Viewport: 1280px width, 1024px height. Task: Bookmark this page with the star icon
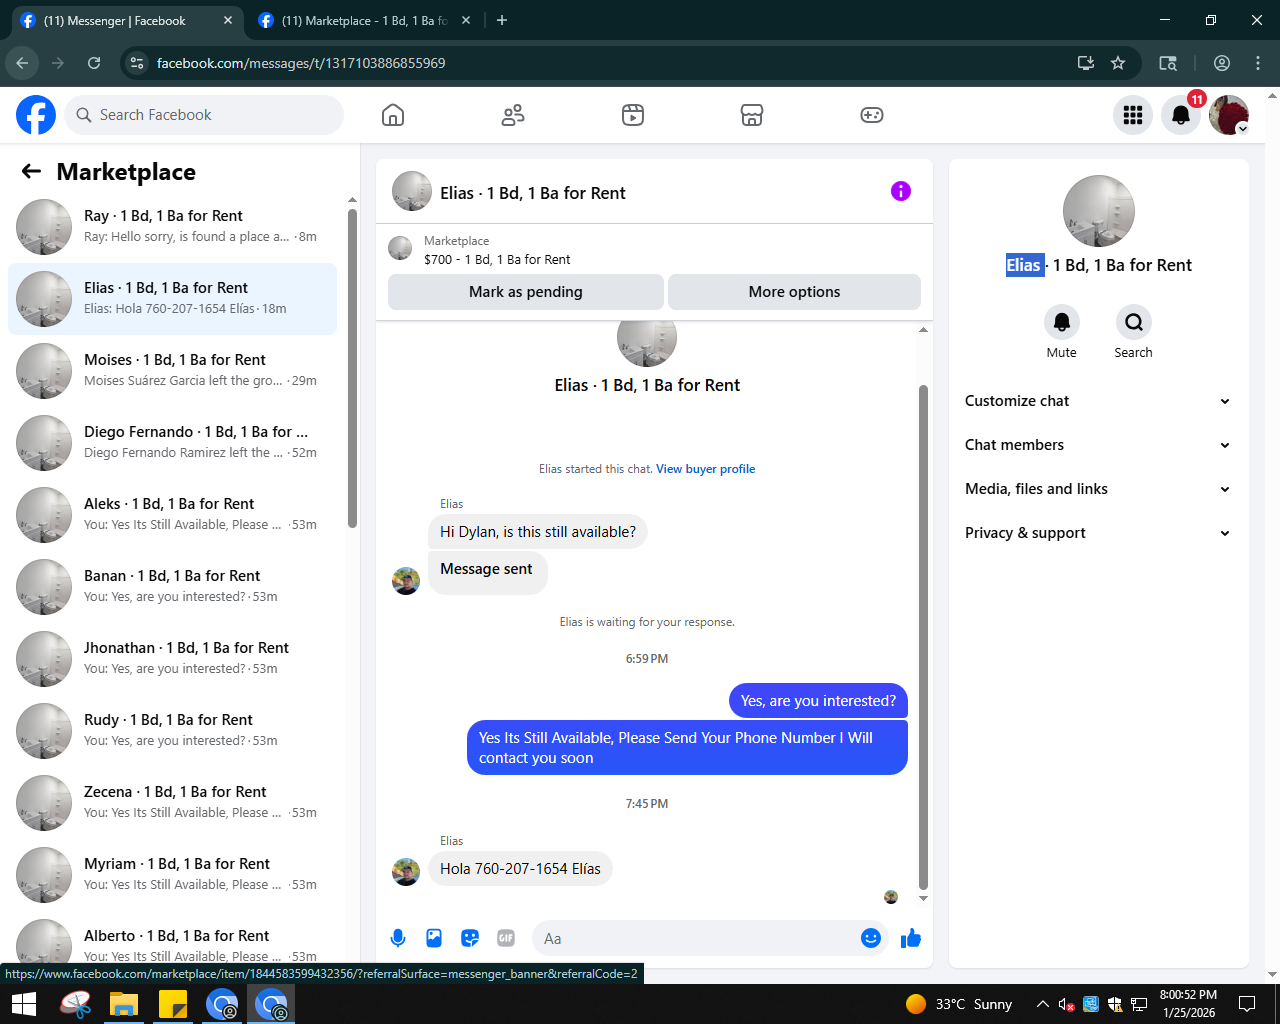tap(1118, 63)
